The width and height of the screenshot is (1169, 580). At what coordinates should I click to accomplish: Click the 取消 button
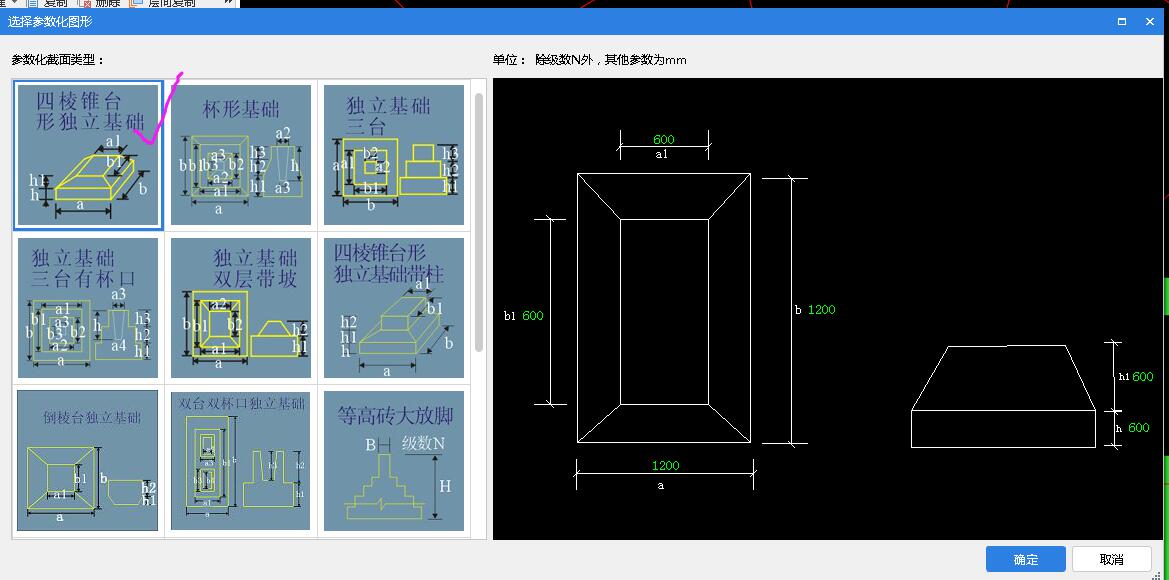pos(1112,559)
